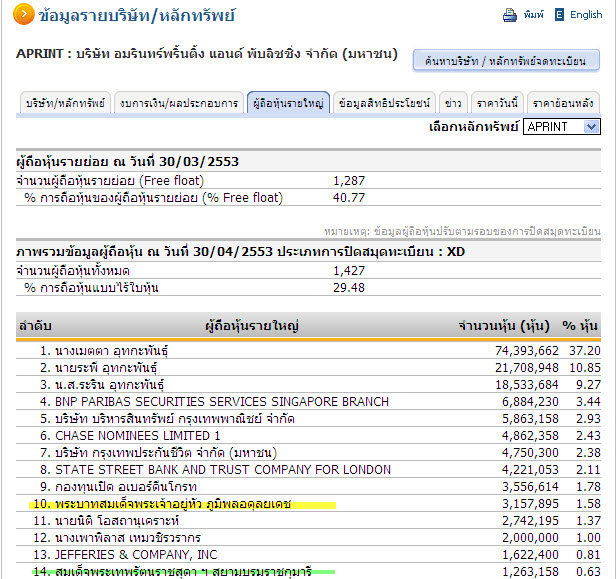
Task: Click the total shareholders value 1,427
Action: [x=349, y=271]
